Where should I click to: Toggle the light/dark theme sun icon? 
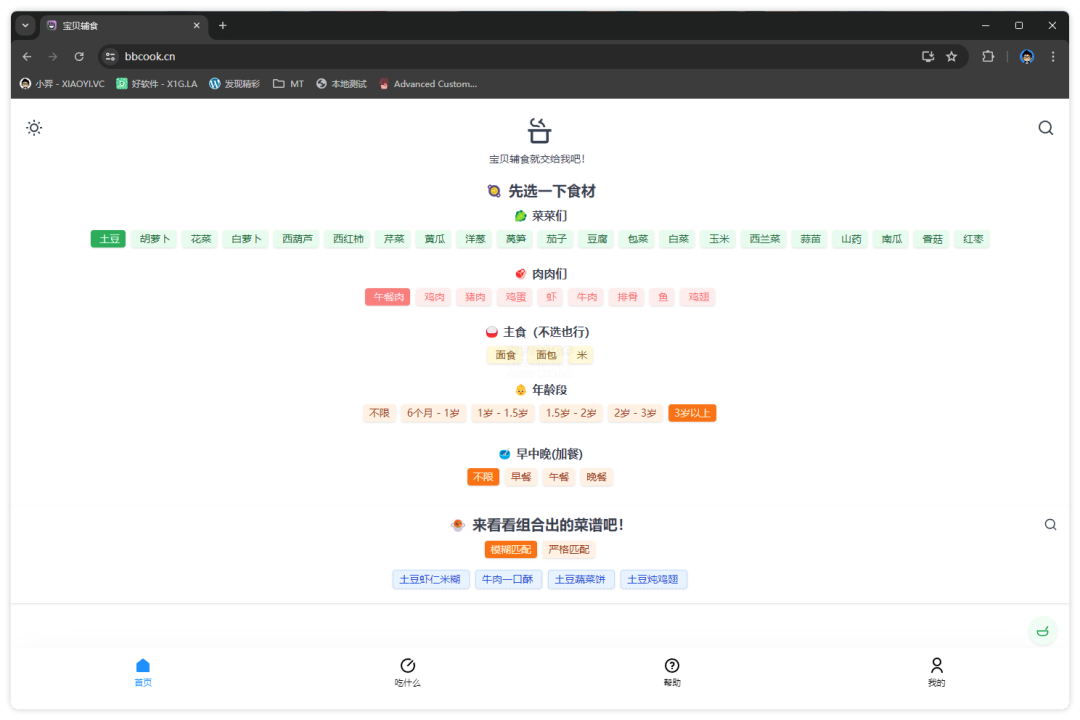tap(34, 127)
